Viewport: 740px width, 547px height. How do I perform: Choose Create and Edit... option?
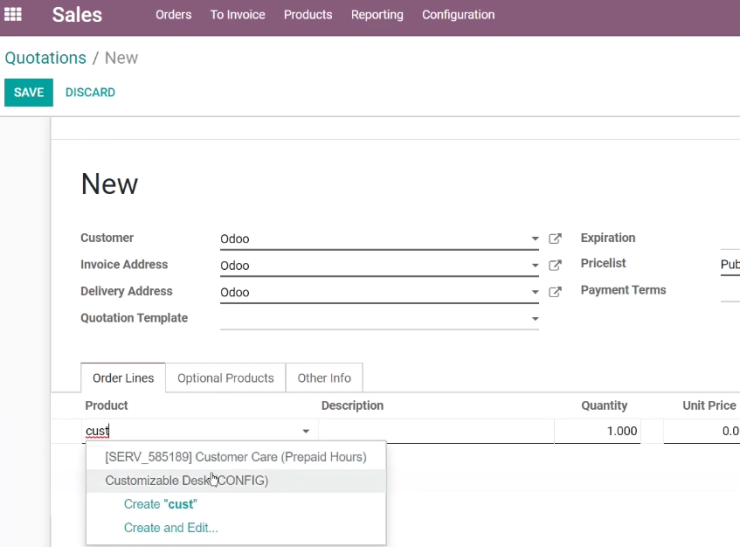[171, 528]
